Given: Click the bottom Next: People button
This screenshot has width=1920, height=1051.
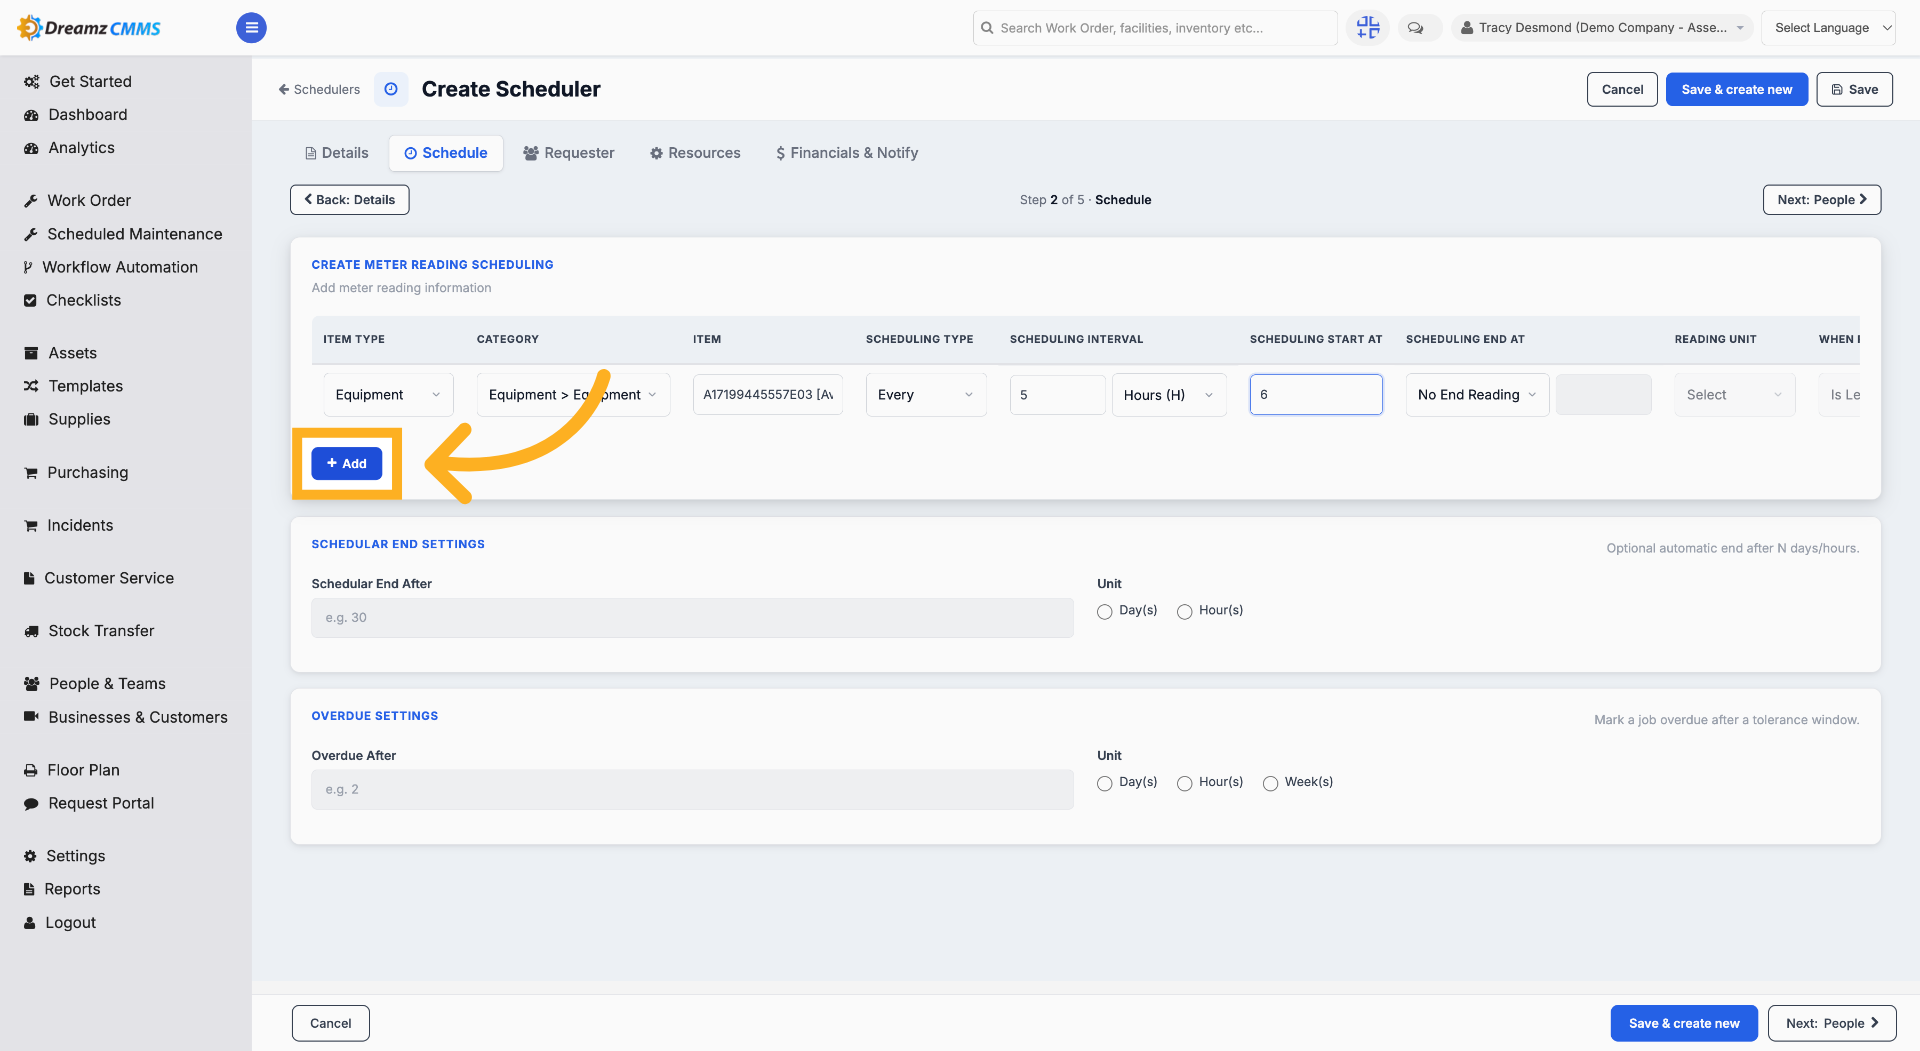Looking at the screenshot, I should pos(1832,1023).
